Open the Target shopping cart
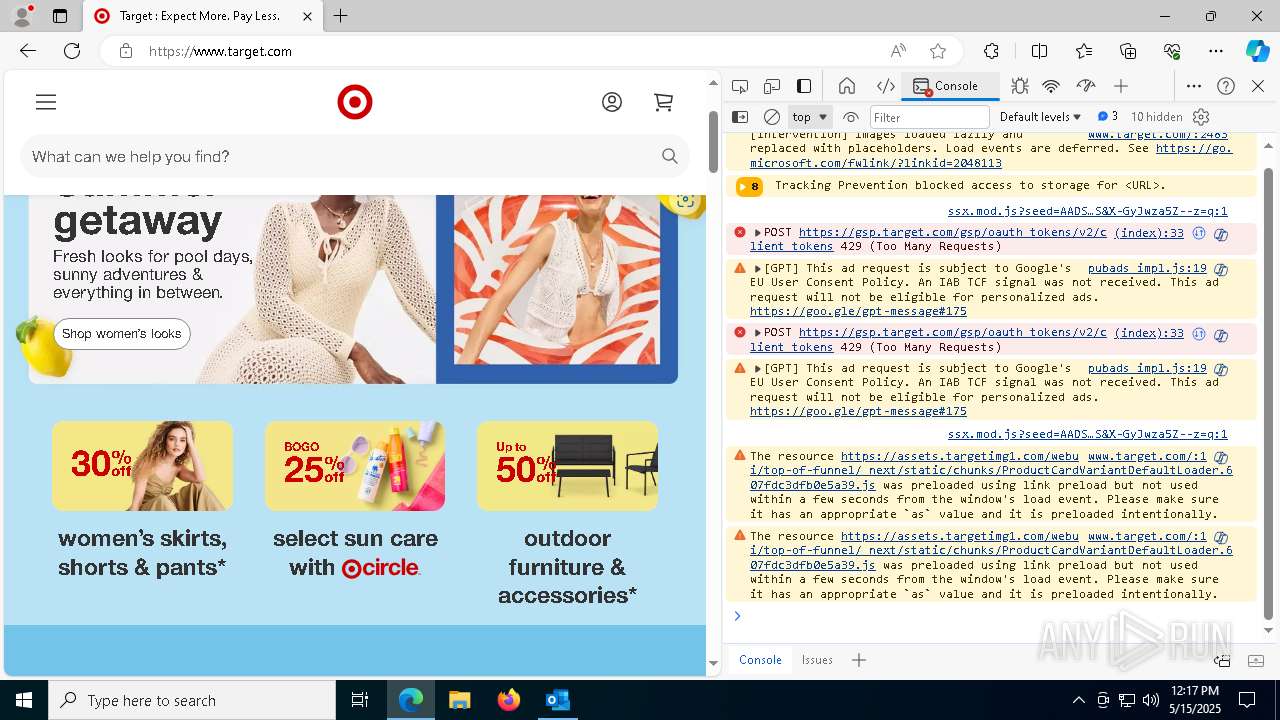The image size is (1280, 720). pos(663,102)
